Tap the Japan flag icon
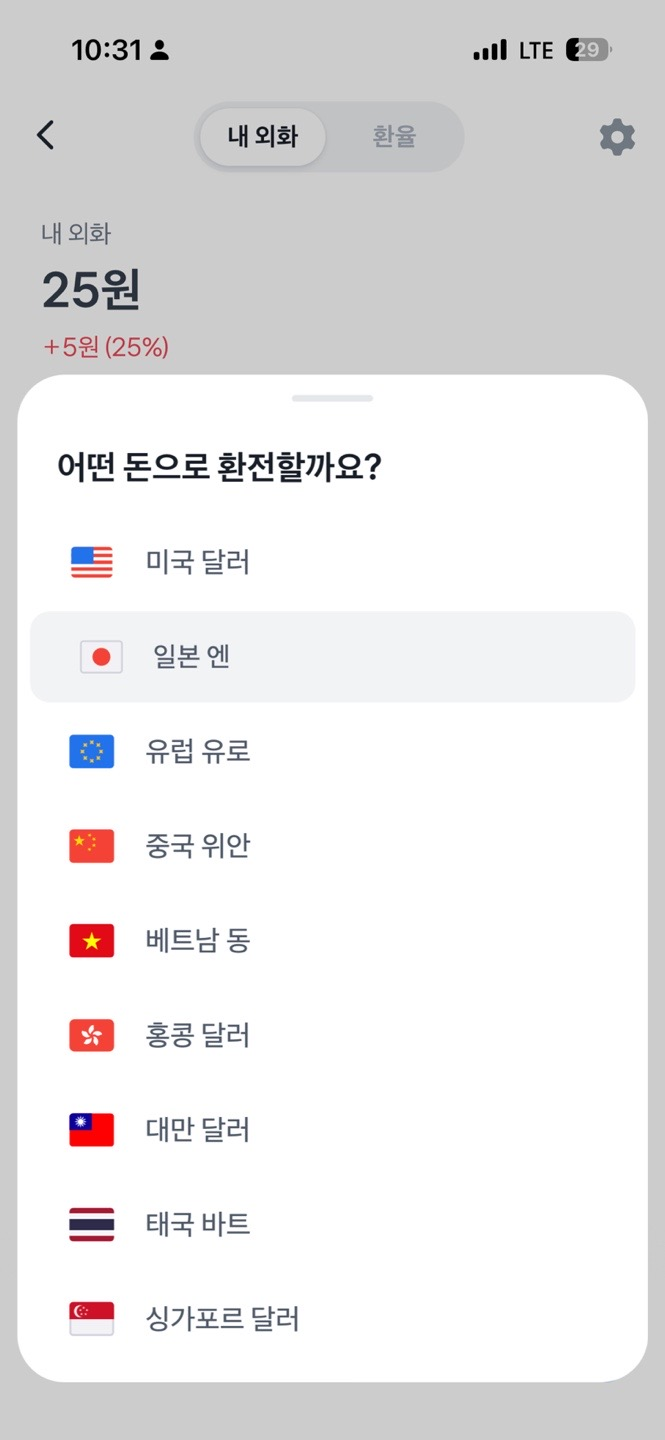Image resolution: width=665 pixels, height=1440 pixels. point(101,657)
